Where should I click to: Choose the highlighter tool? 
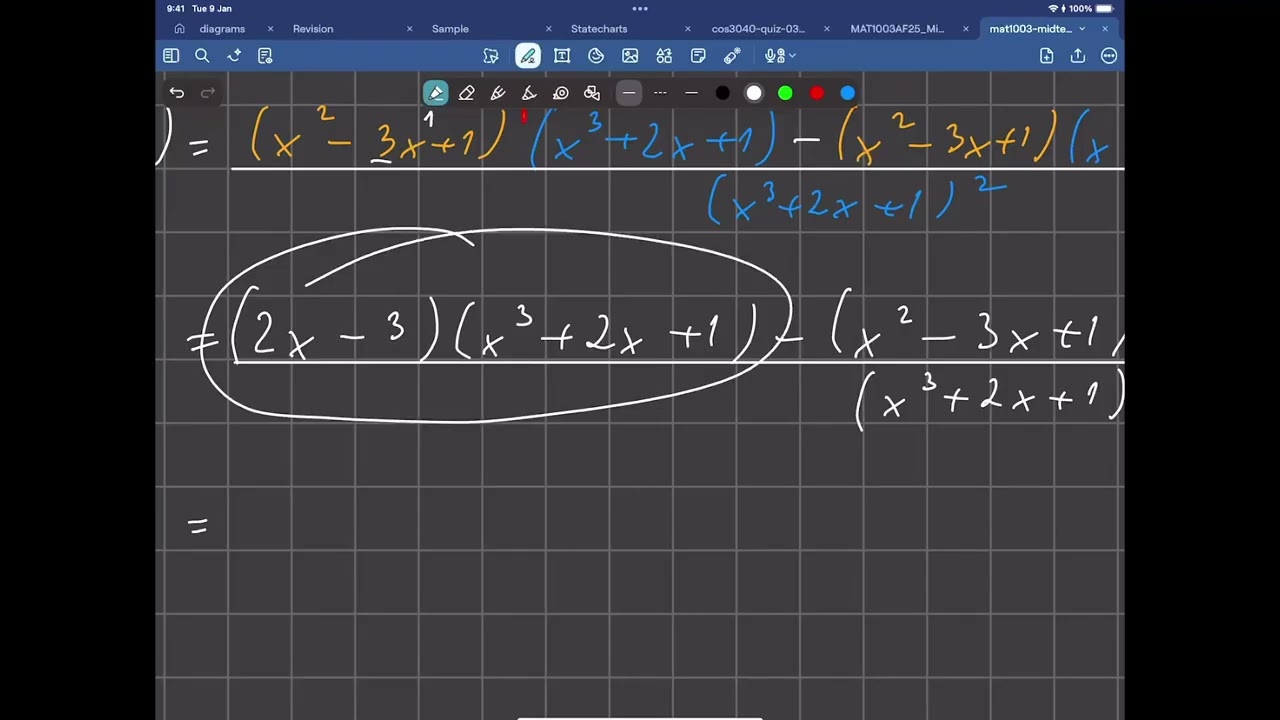point(498,93)
